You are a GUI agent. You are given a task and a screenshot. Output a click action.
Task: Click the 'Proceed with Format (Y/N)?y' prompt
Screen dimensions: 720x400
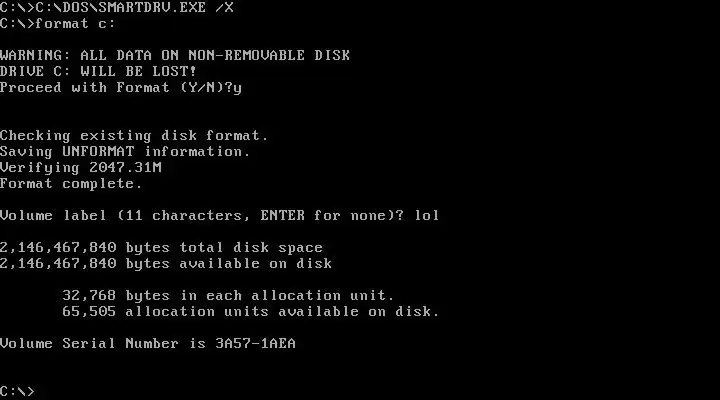point(121,88)
